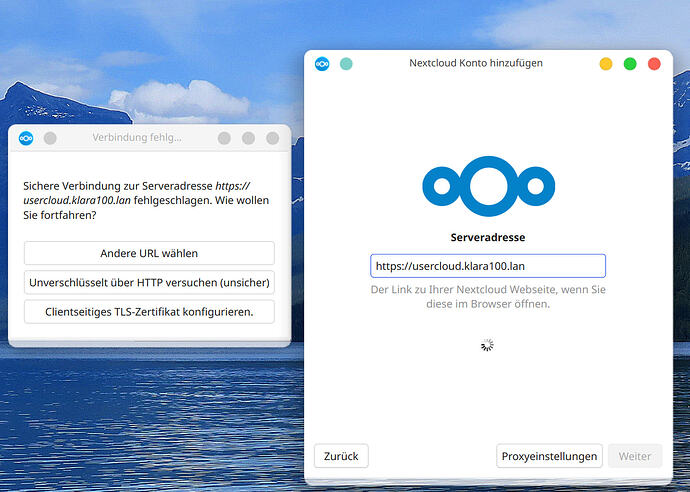
Task: Click large Nextcloud logo in wizard
Action: pyautogui.click(x=488, y=186)
